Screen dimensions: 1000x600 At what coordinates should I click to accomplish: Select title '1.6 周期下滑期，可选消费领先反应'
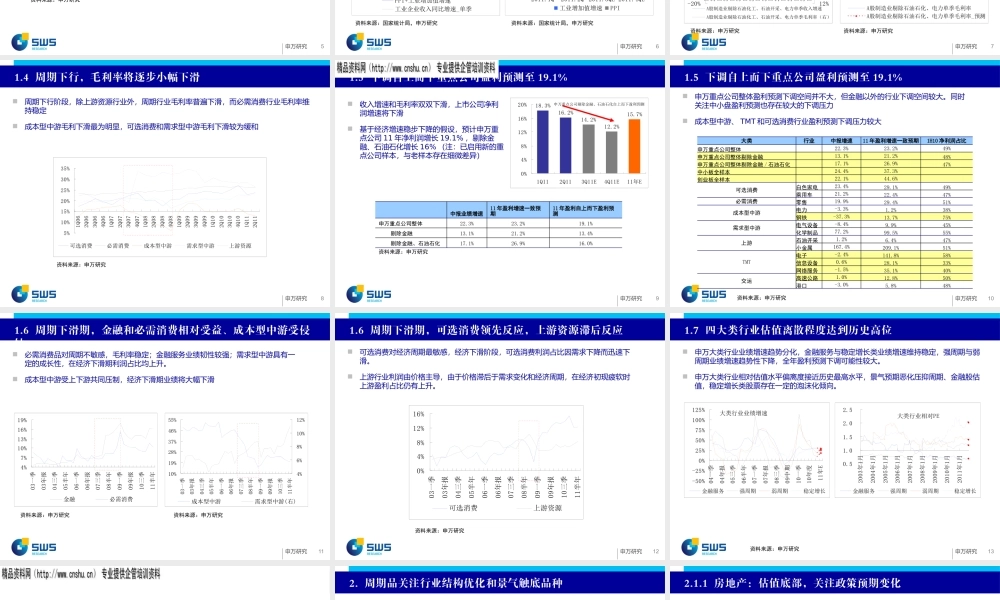pos(485,330)
